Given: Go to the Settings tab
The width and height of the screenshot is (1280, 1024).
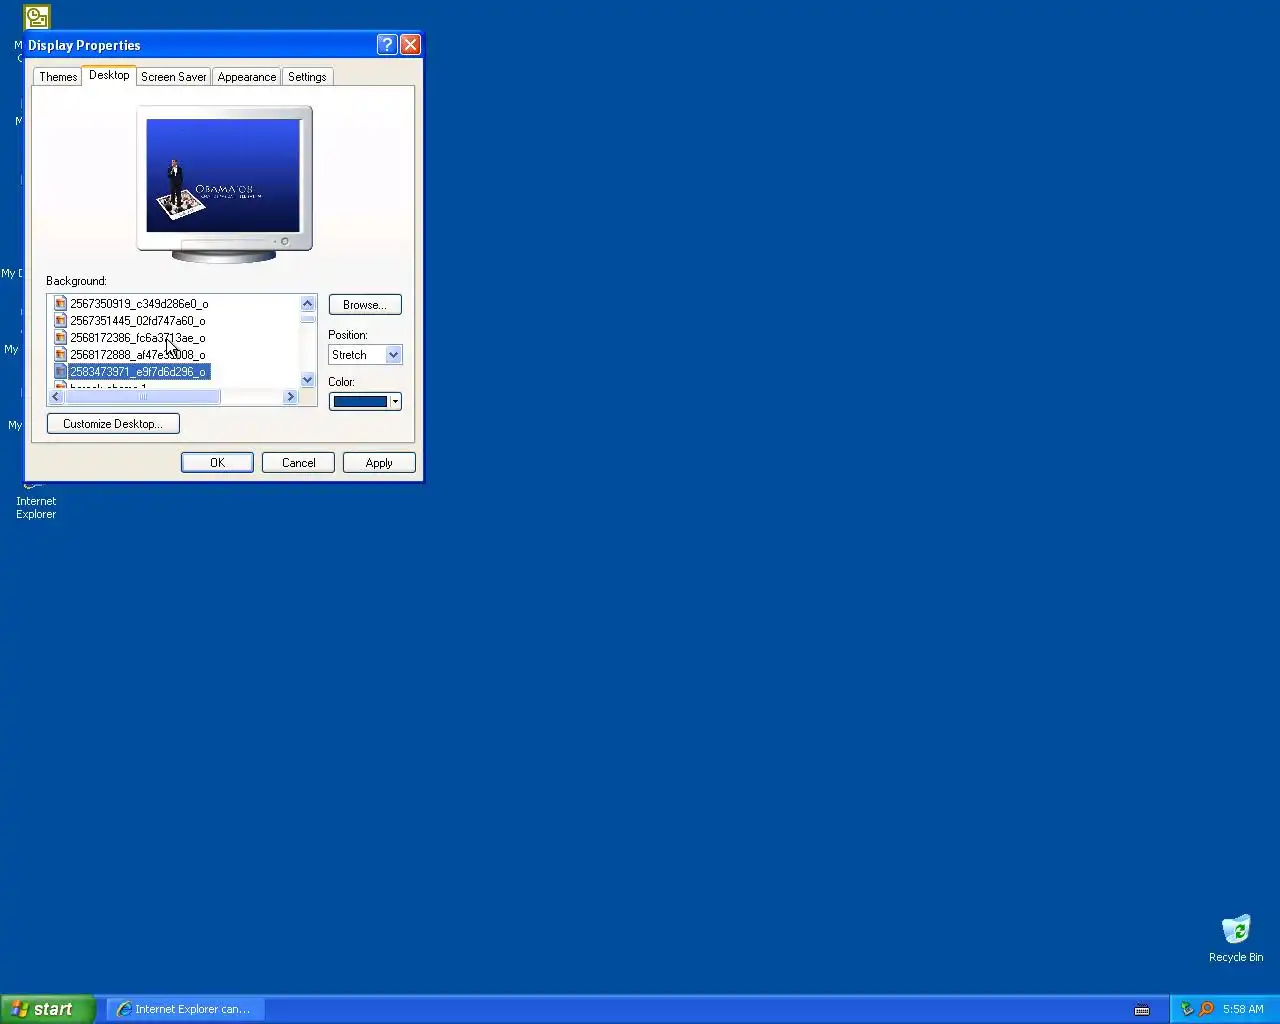Looking at the screenshot, I should [x=307, y=77].
